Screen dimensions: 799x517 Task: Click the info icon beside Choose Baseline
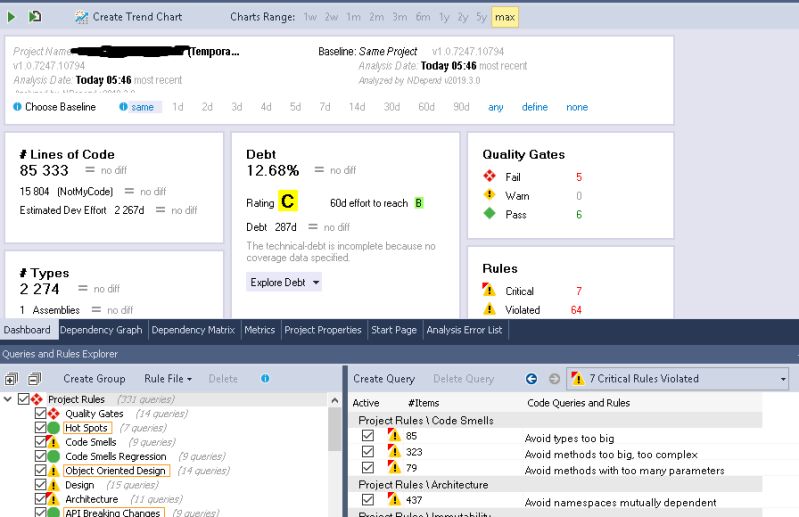click(x=17, y=106)
